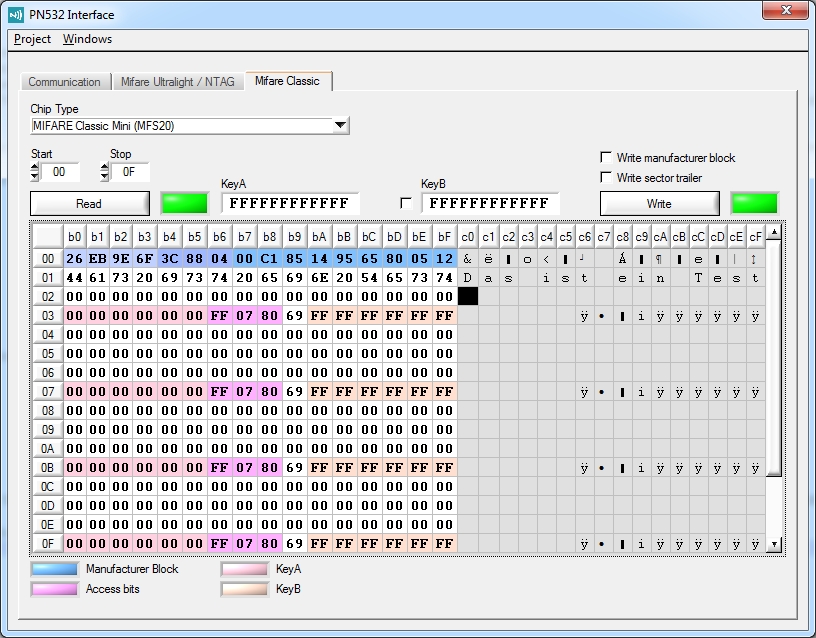Open the Windows menu
This screenshot has height=638, width=816.
87,39
